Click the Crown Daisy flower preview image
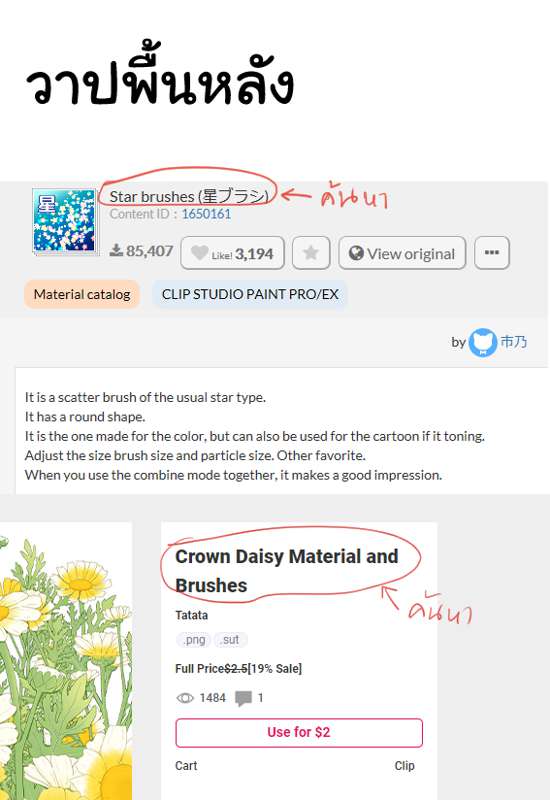This screenshot has height=800, width=550. (66, 661)
